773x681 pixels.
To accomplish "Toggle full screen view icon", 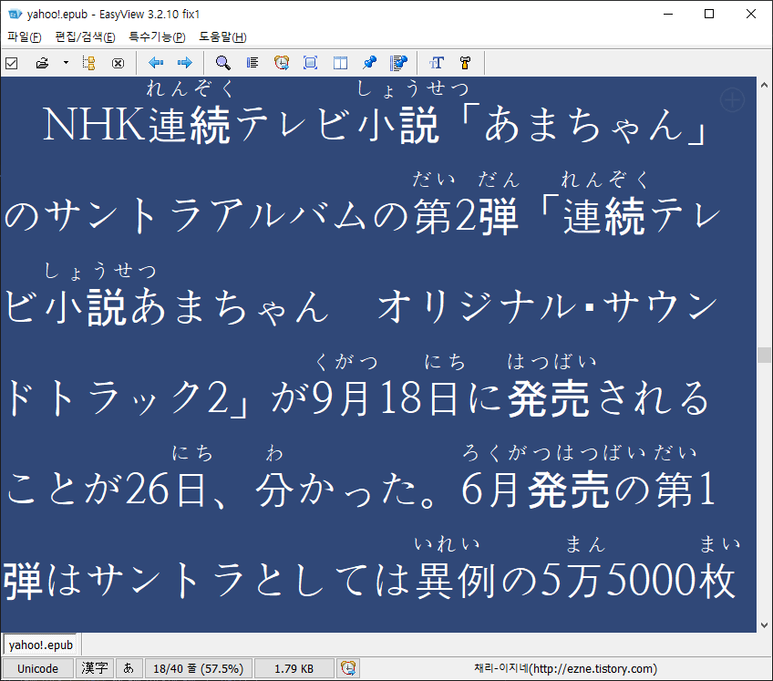I will [x=310, y=63].
